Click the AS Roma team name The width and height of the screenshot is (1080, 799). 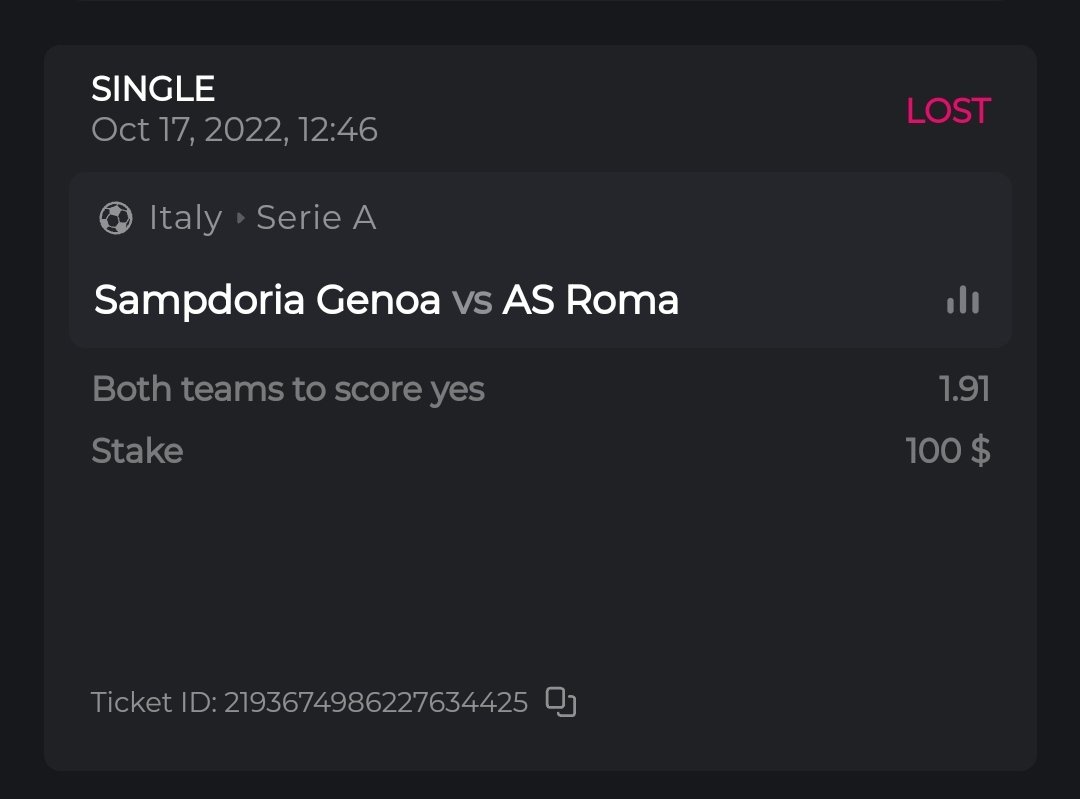[590, 300]
